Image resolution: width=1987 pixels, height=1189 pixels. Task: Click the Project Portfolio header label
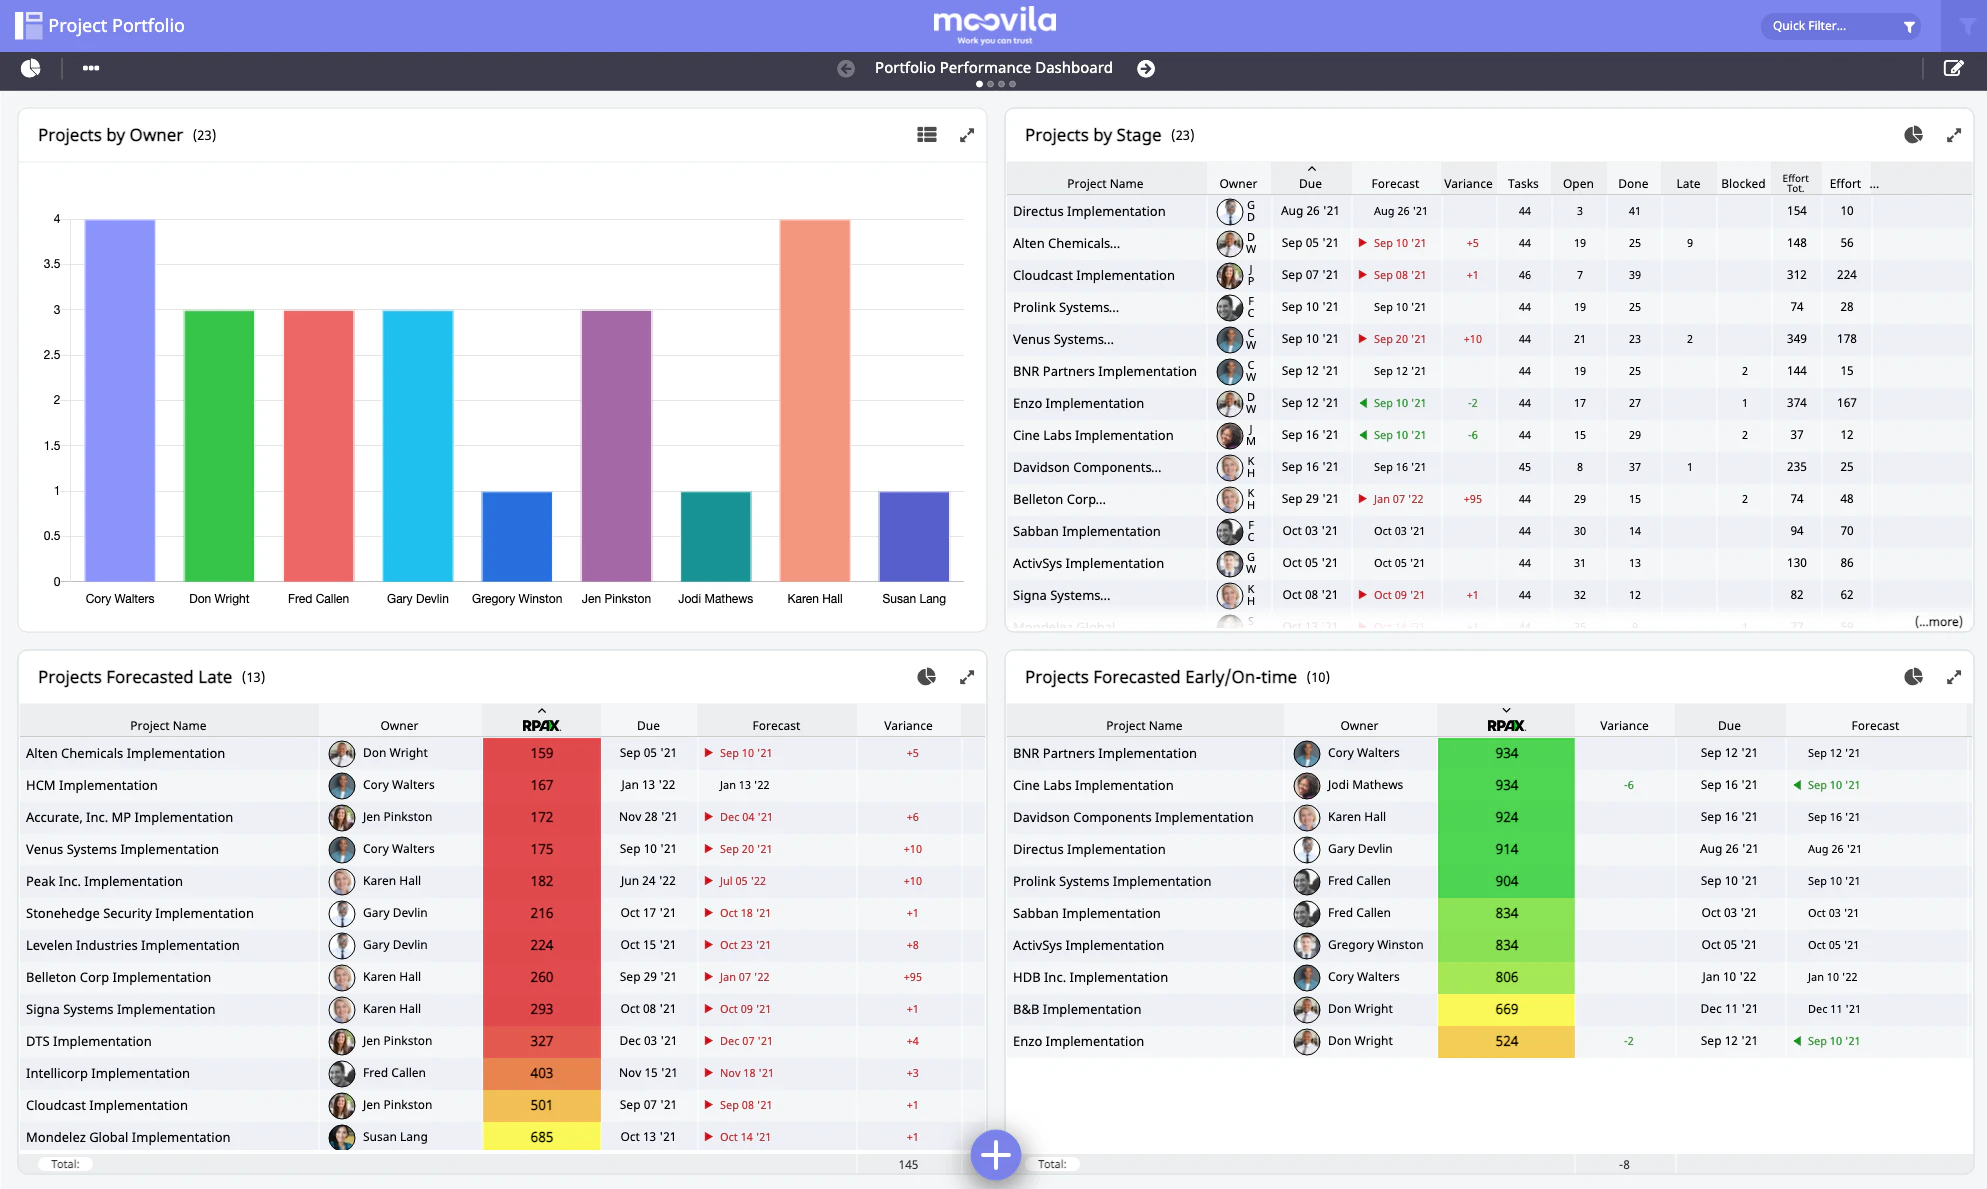click(x=117, y=25)
